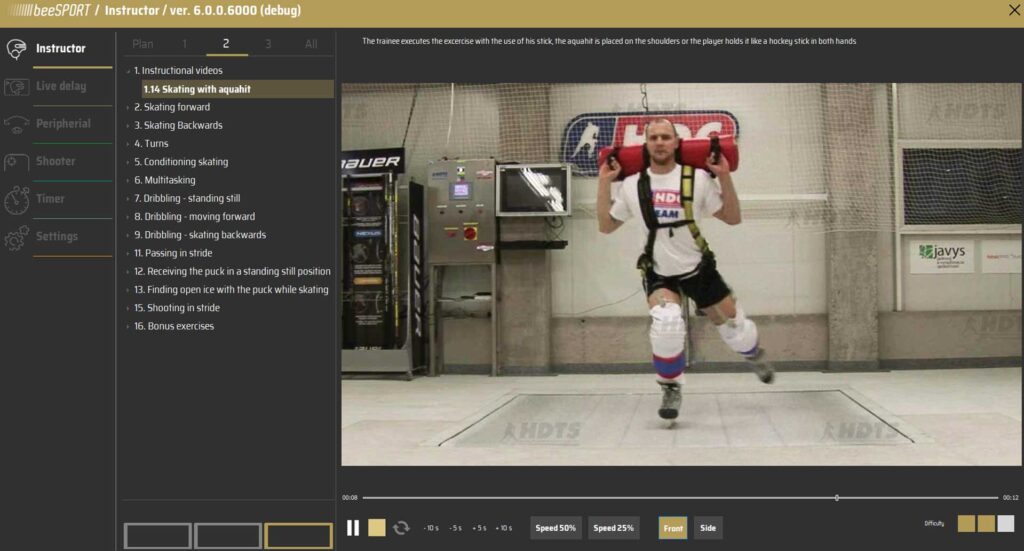The width and height of the screenshot is (1024, 551).
Task: Select the Shooter module icon
Action: 17,162
